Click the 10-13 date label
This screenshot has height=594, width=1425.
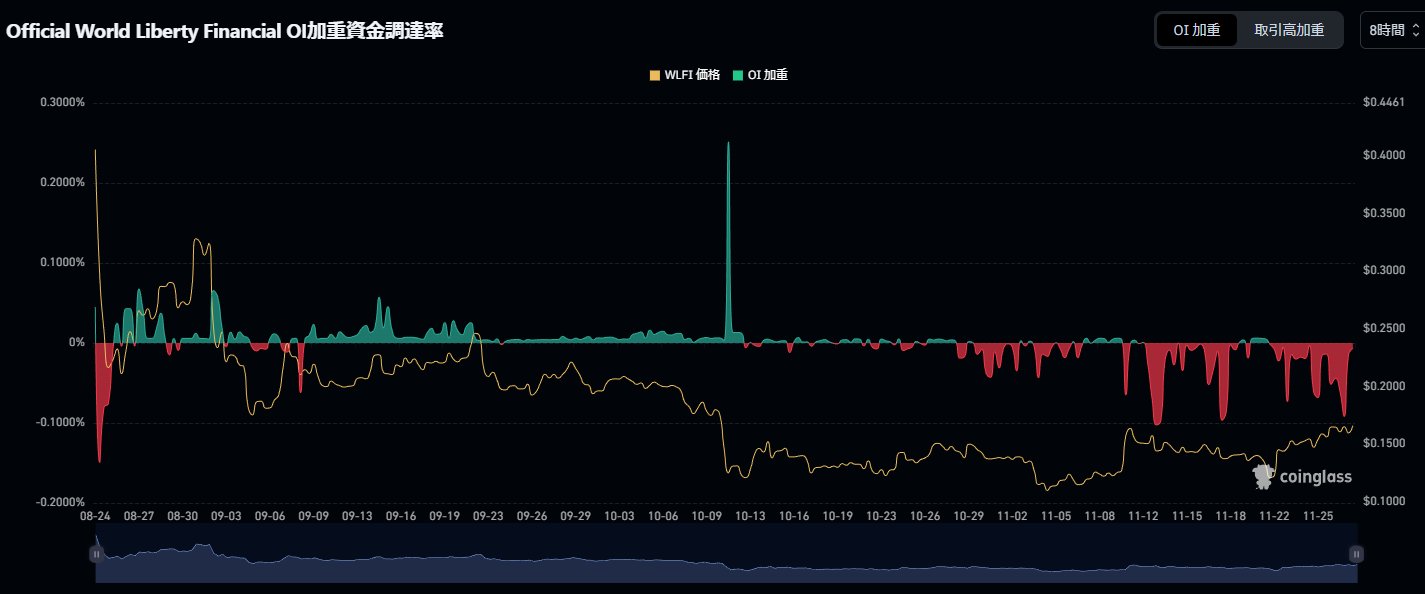click(x=750, y=517)
